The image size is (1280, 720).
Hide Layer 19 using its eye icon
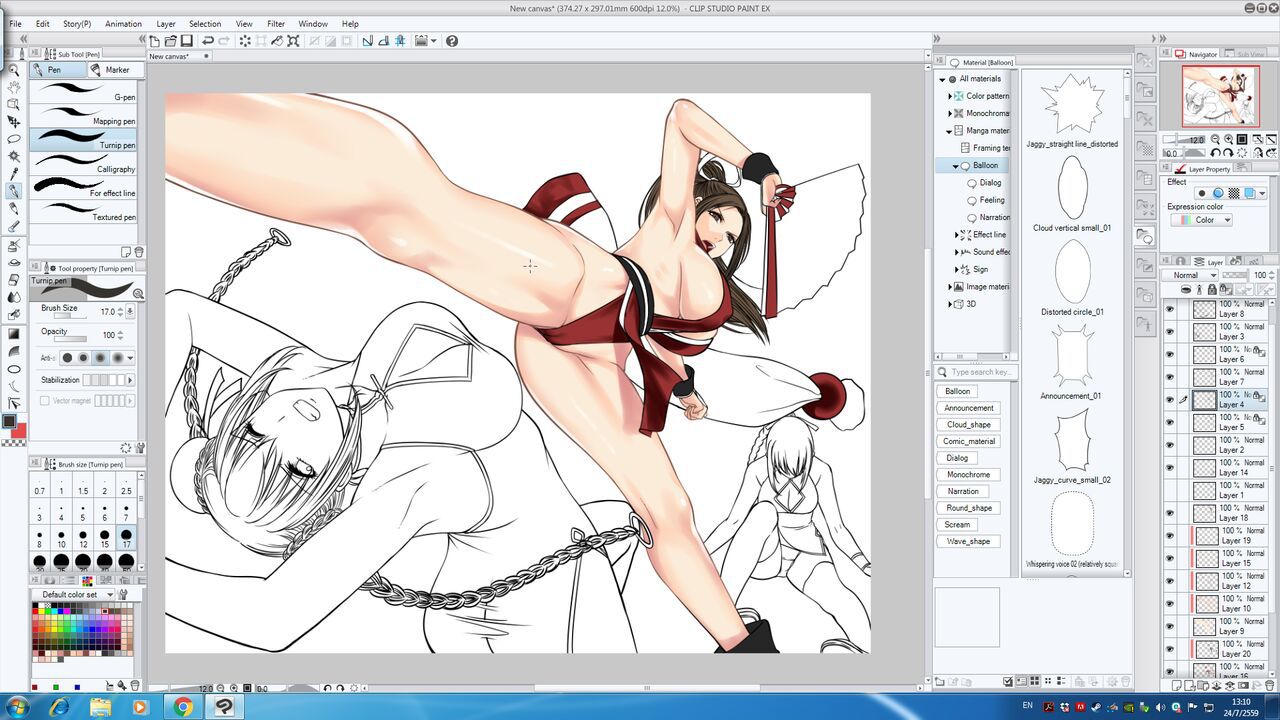1170,536
